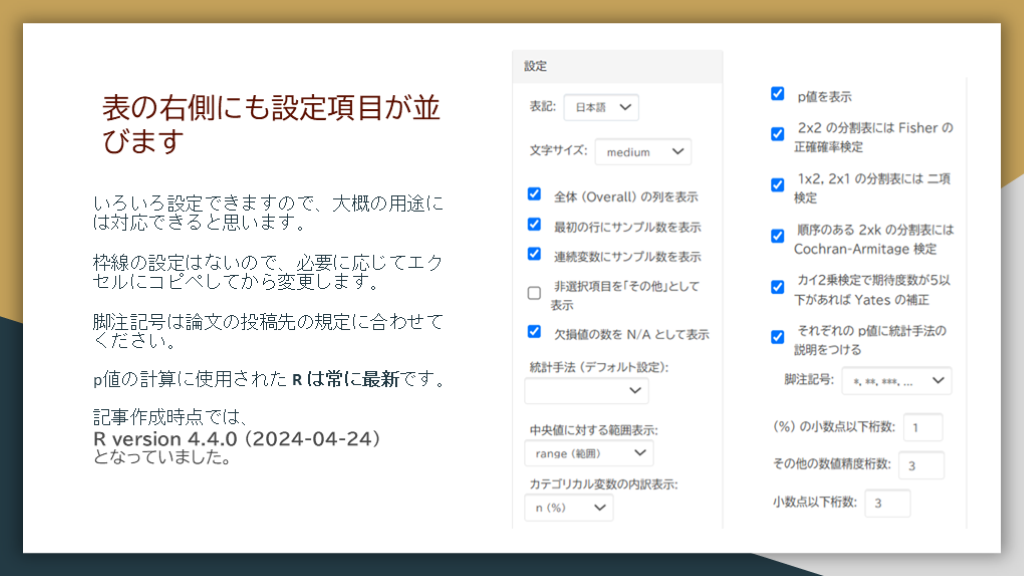Toggle the 二項検定 checkbox for 1x2, 2x1

click(777, 185)
